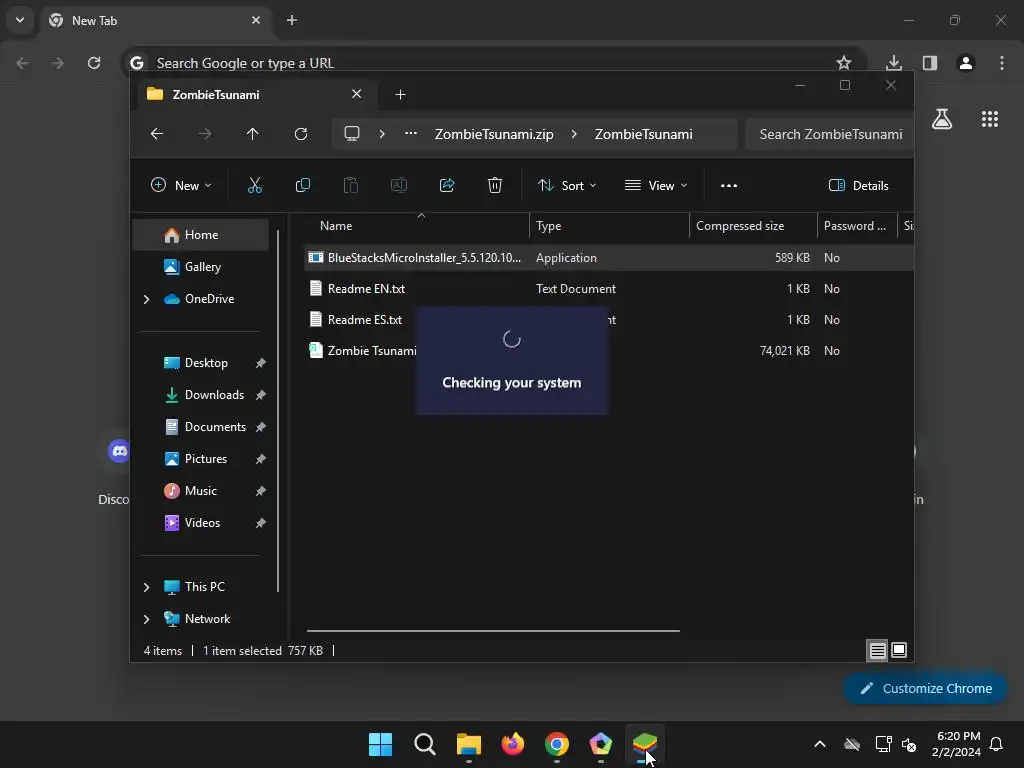Screen dimensions: 1024x768
Task: Expand the This PC tree node
Action: (146, 587)
